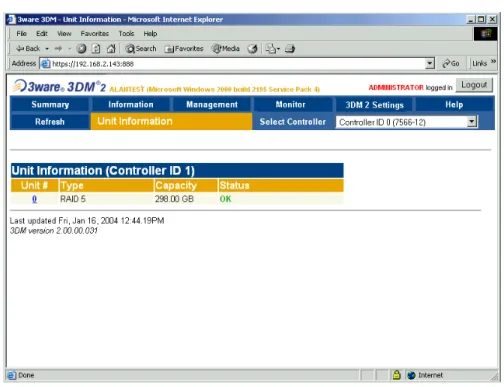
Task: Click the IE icon in title bar
Action: (x=11, y=19)
